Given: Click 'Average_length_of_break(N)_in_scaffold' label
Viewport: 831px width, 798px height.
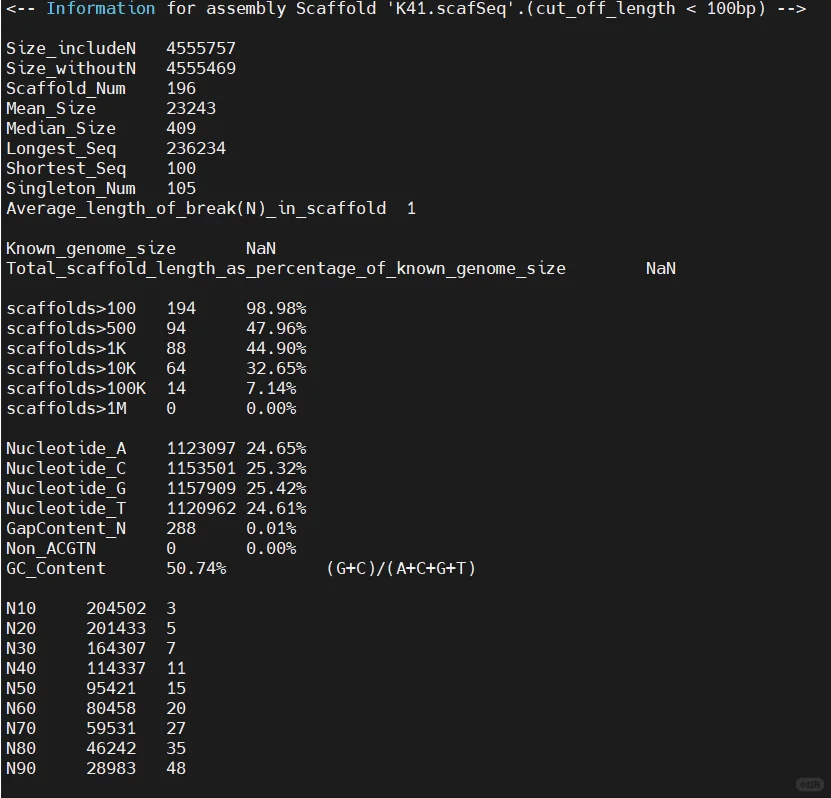Looking at the screenshot, I should click(196, 208).
